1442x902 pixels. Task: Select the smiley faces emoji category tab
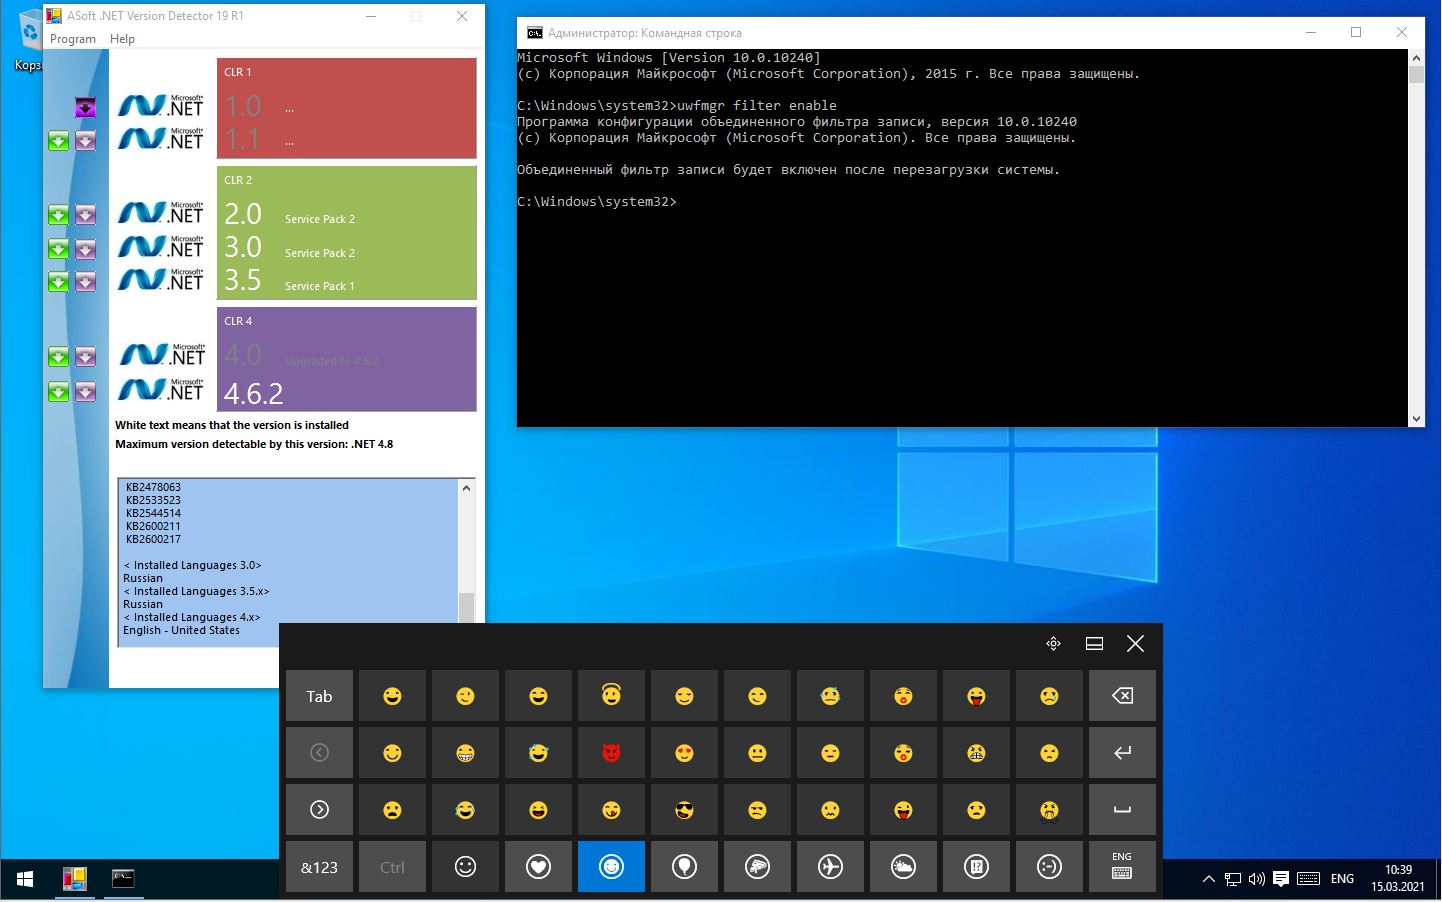point(611,867)
